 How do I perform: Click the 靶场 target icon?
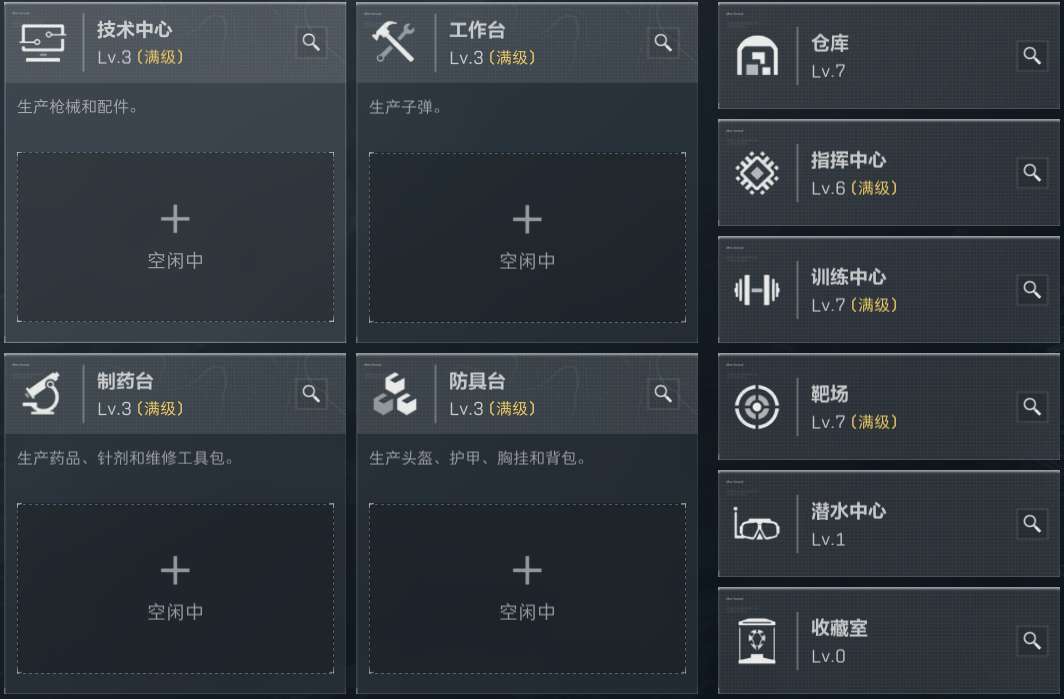click(756, 407)
